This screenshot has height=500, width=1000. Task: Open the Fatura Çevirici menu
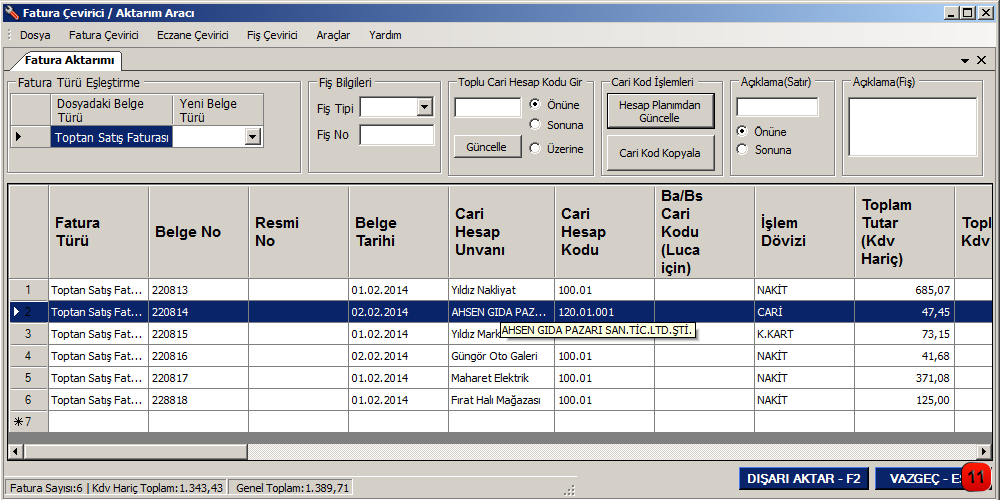tap(103, 35)
